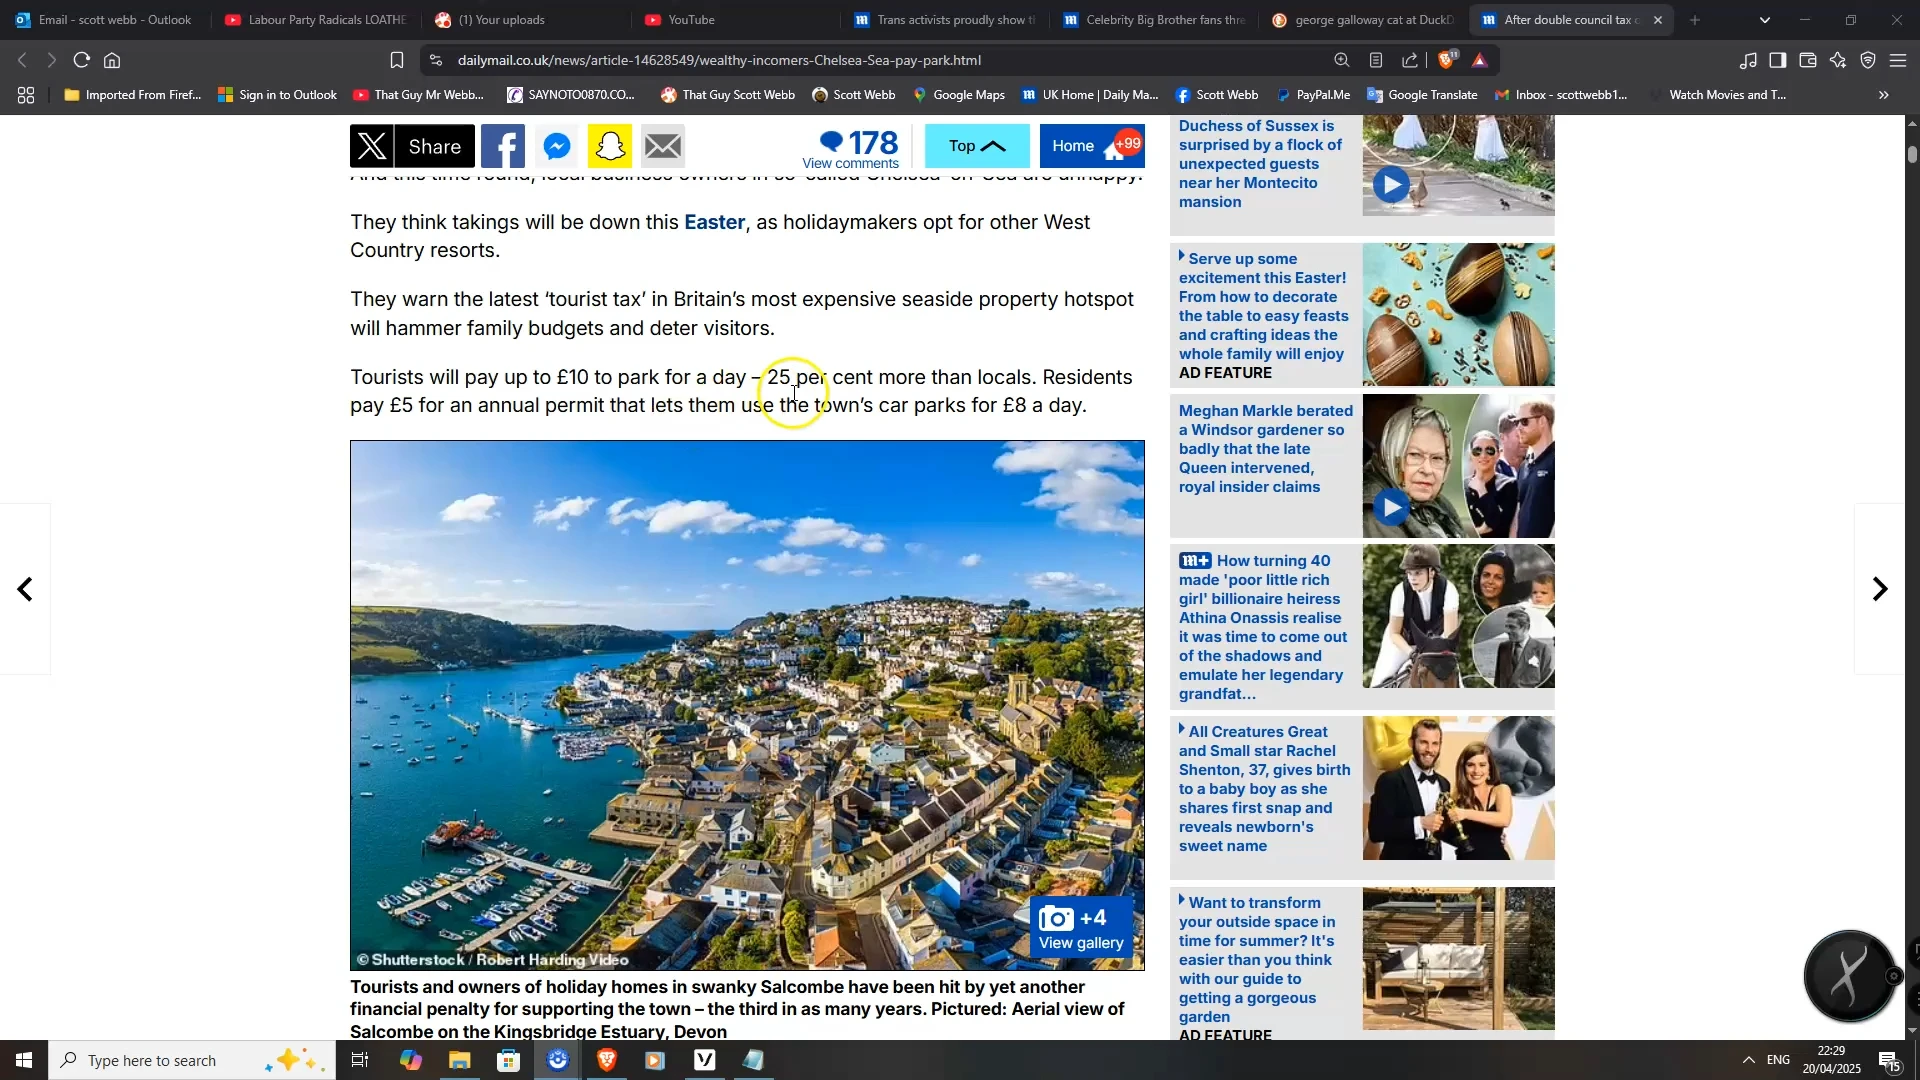
Task: Click the Easter hyperlink in article
Action: (714, 222)
